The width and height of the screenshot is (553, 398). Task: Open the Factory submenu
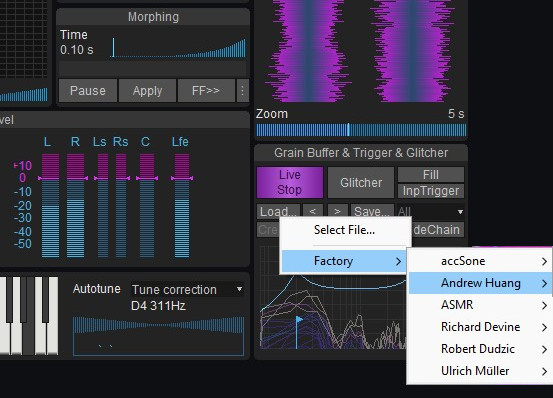[x=344, y=261]
